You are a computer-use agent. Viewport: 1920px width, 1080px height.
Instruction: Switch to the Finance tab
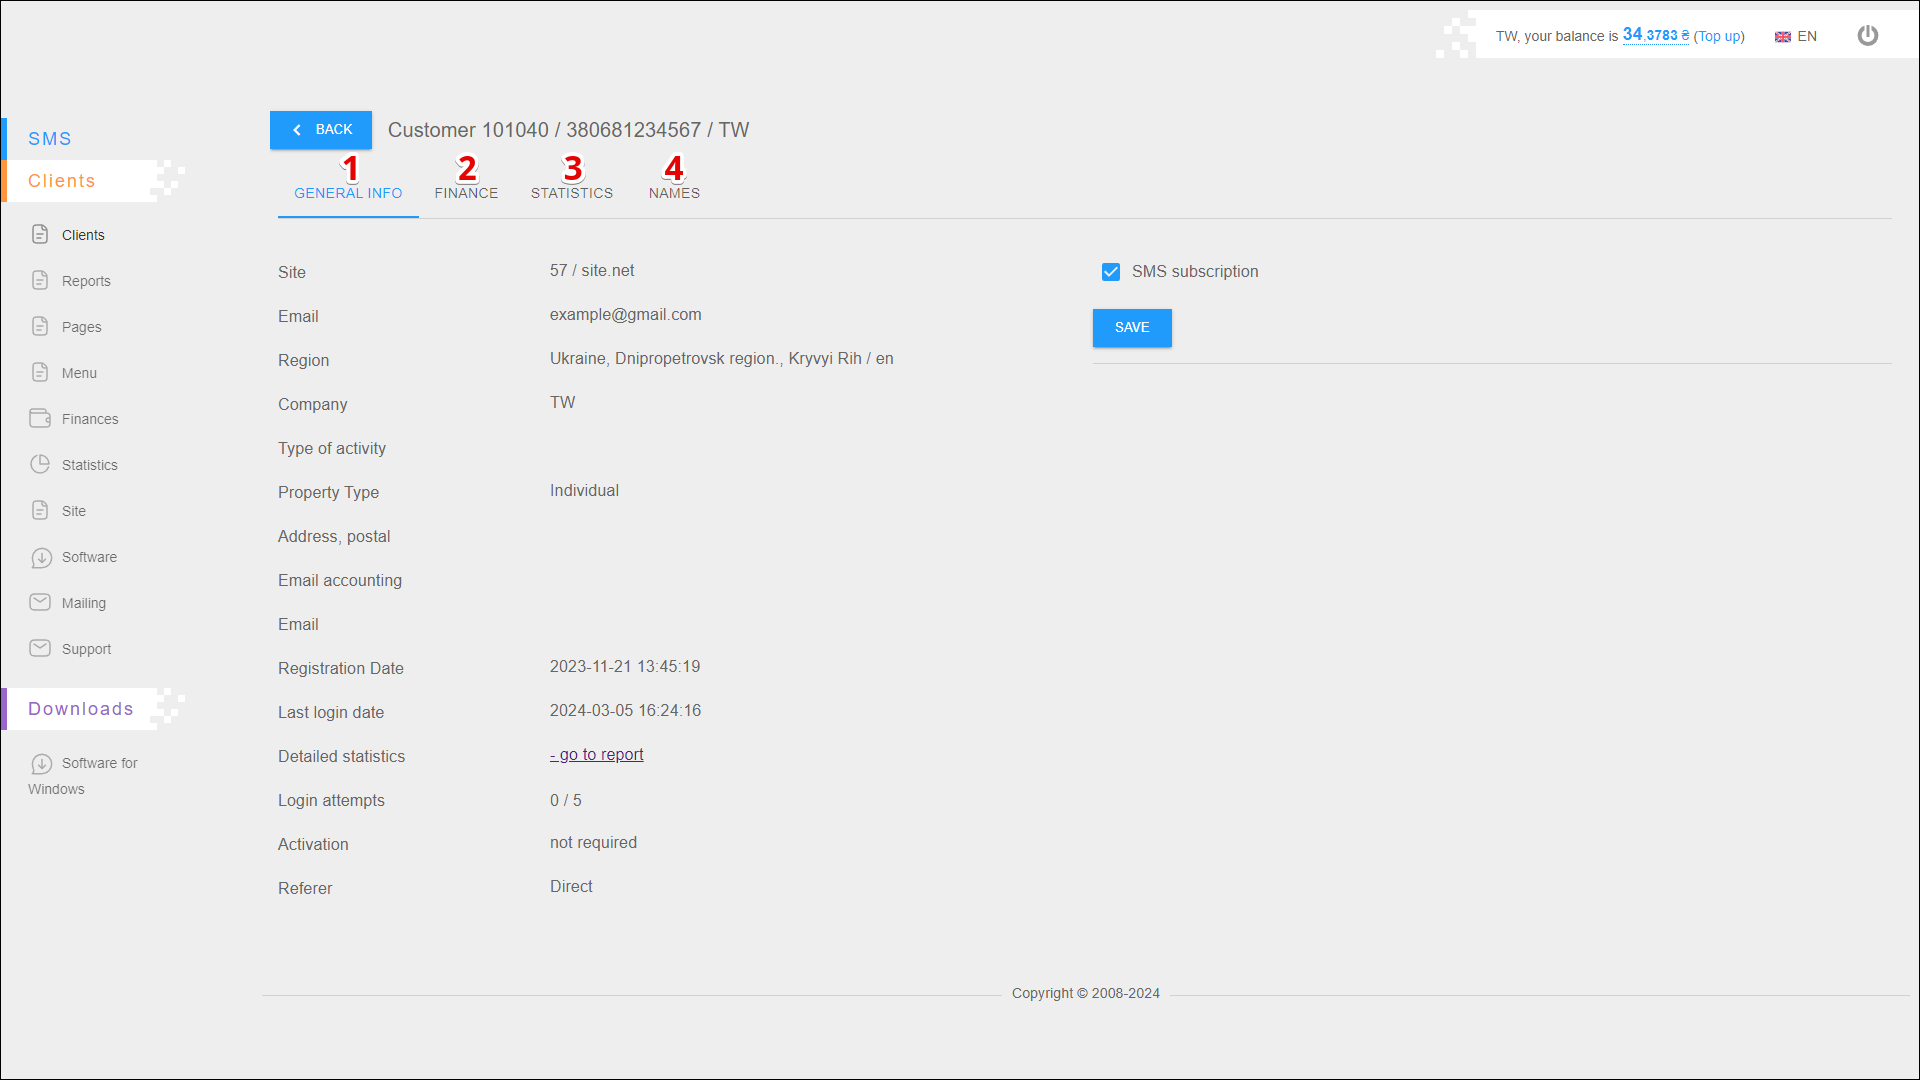point(466,193)
